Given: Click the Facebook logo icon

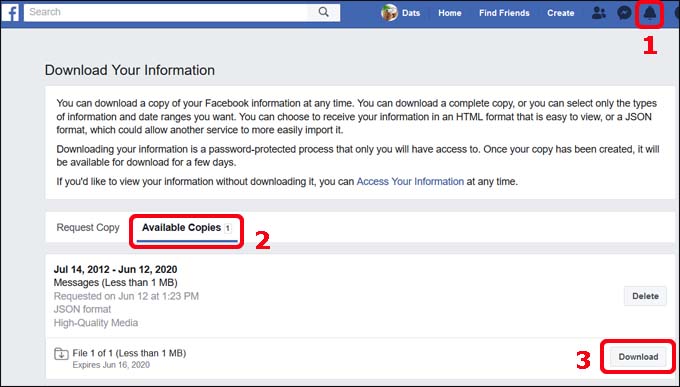Looking at the screenshot, I should (10, 13).
